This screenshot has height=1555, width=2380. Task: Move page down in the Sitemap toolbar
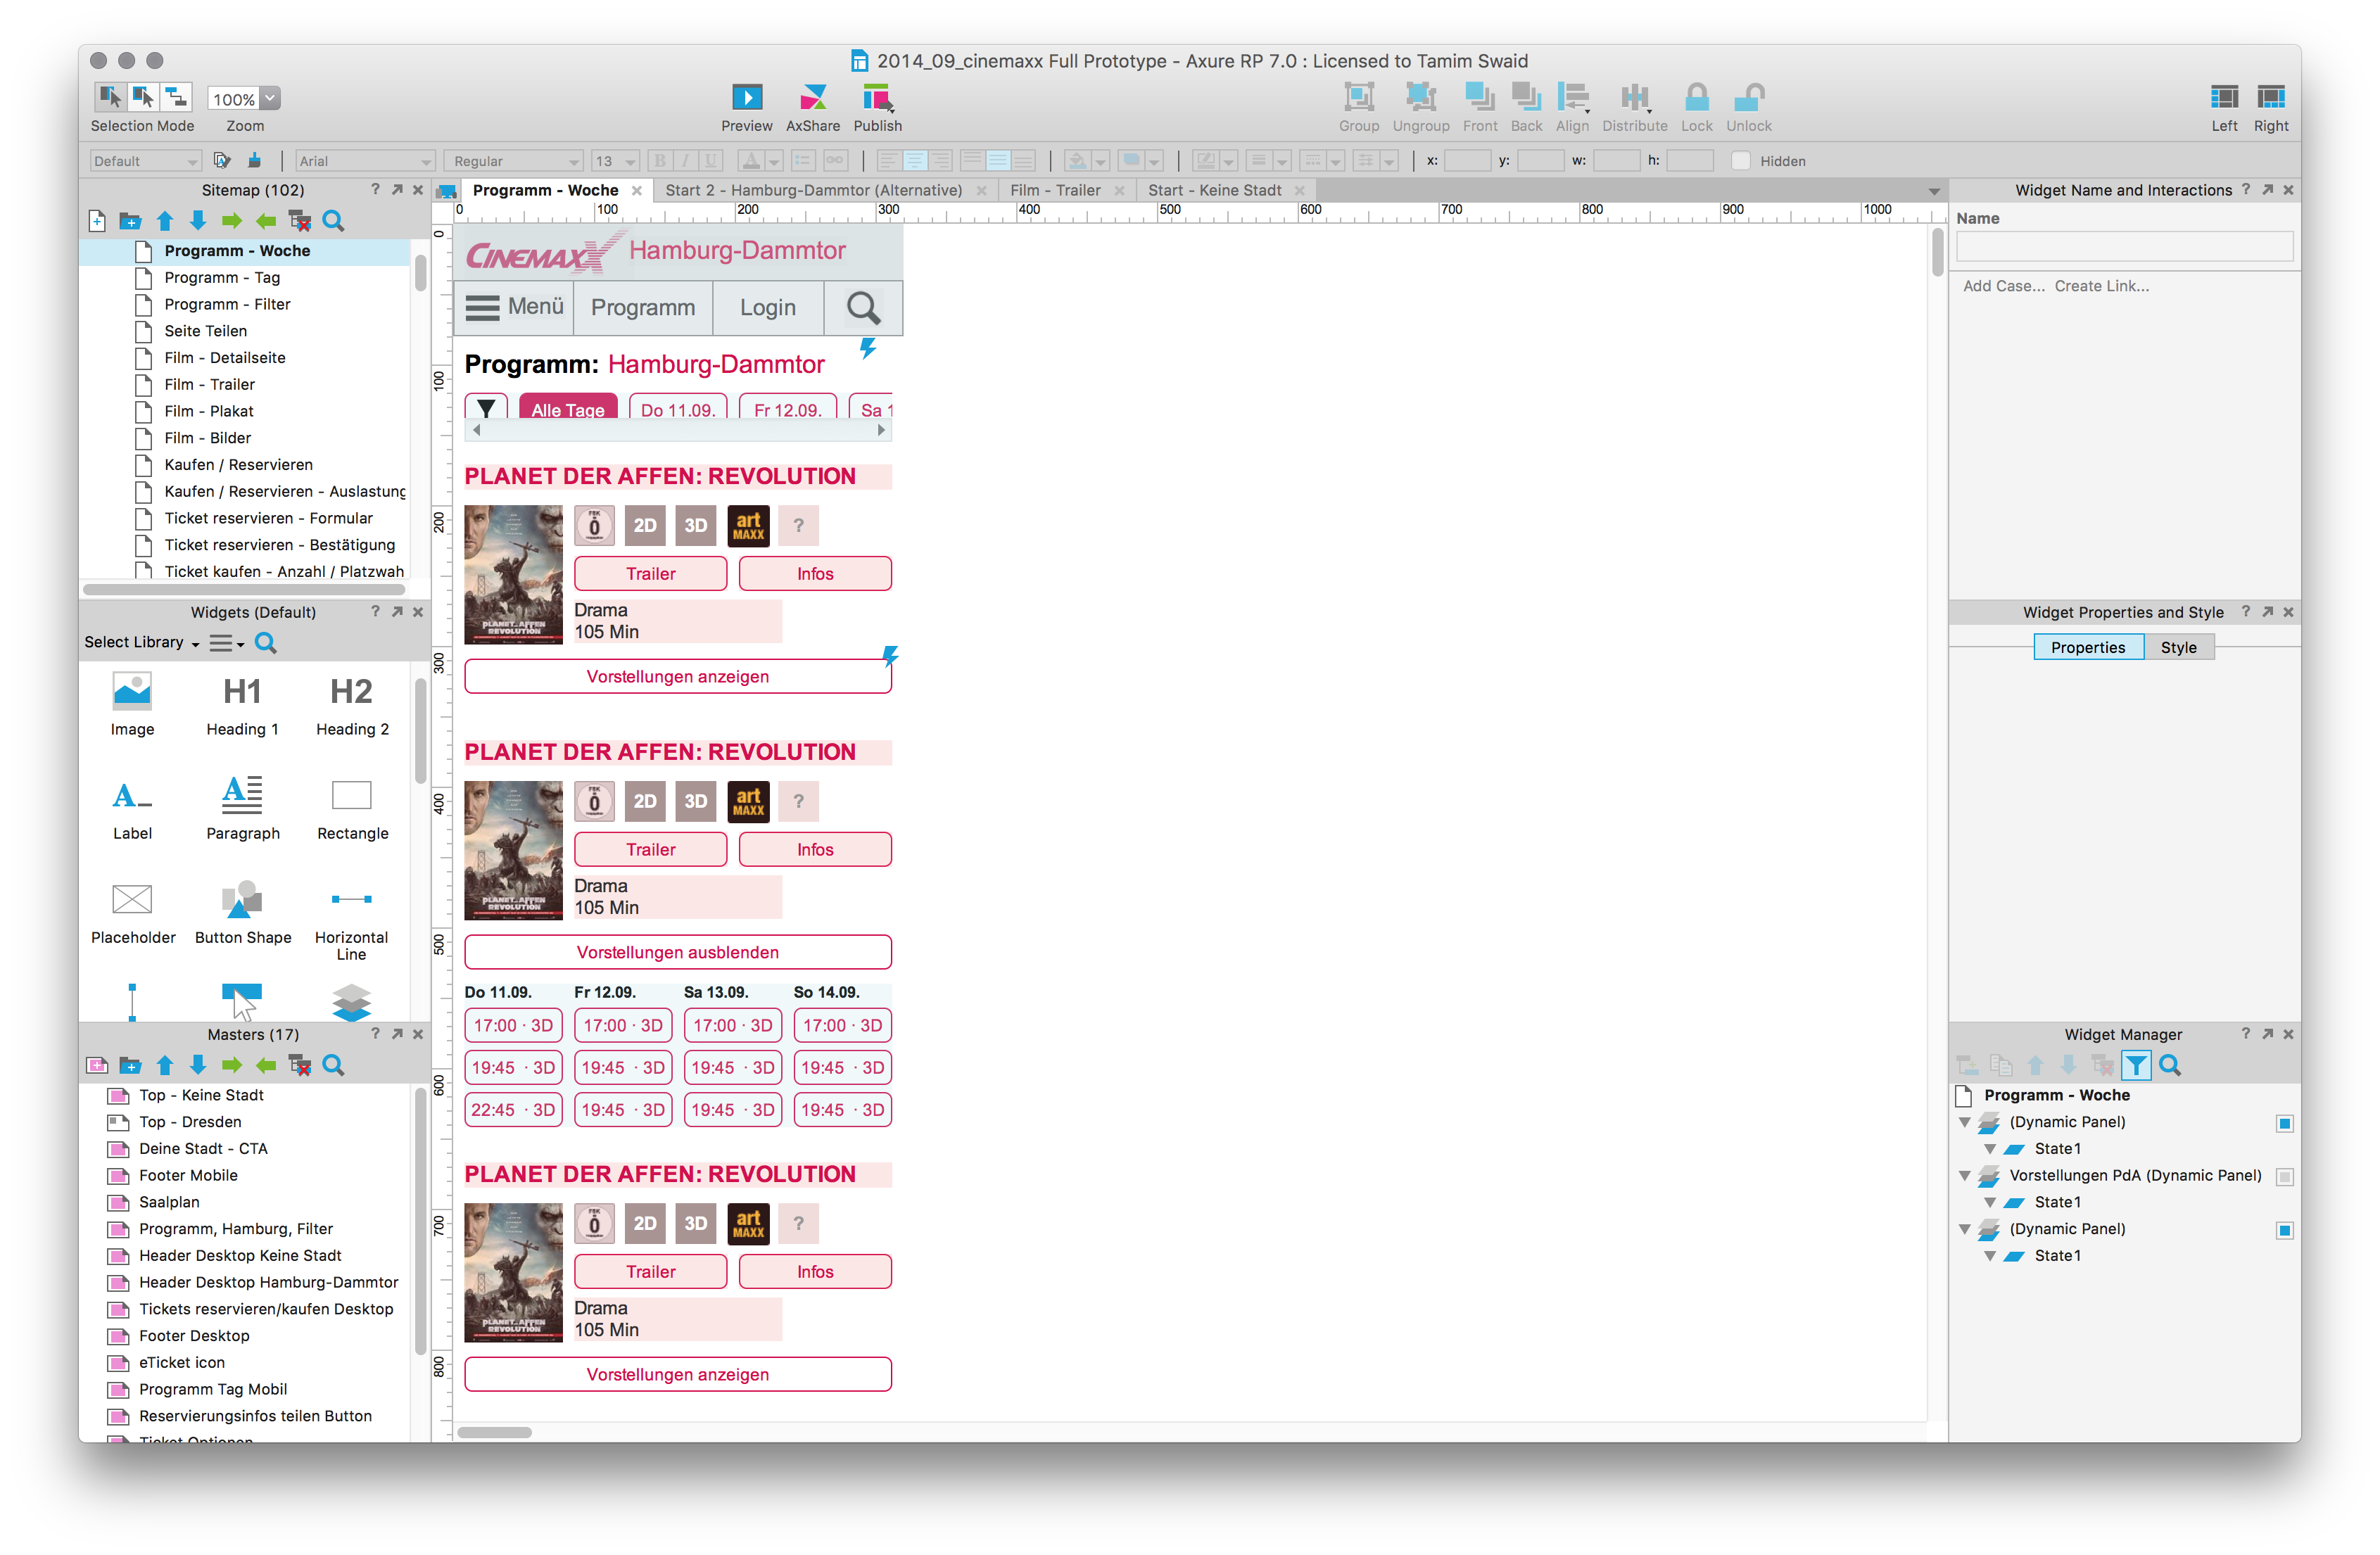tap(198, 221)
